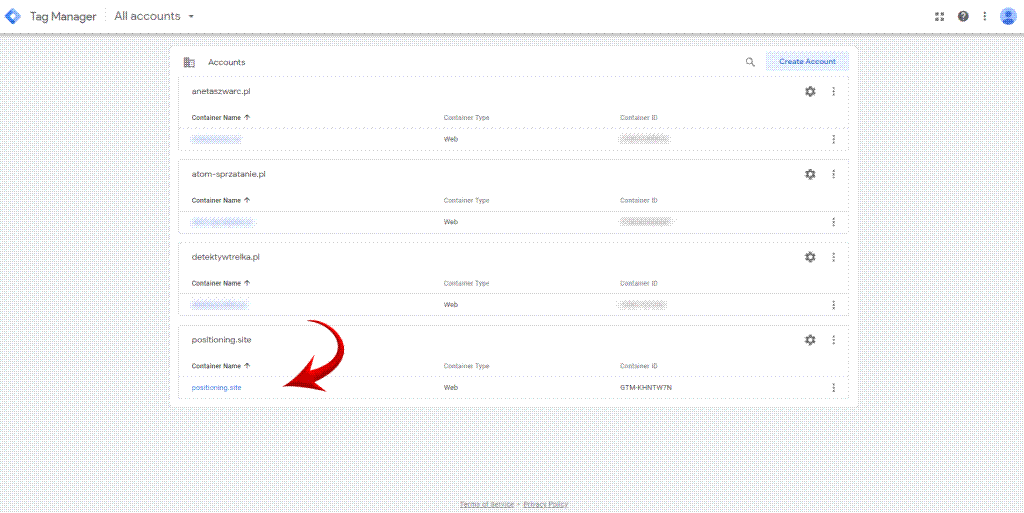
Task: Click the atom-sprzatanie.pl account name
Action: (229, 174)
